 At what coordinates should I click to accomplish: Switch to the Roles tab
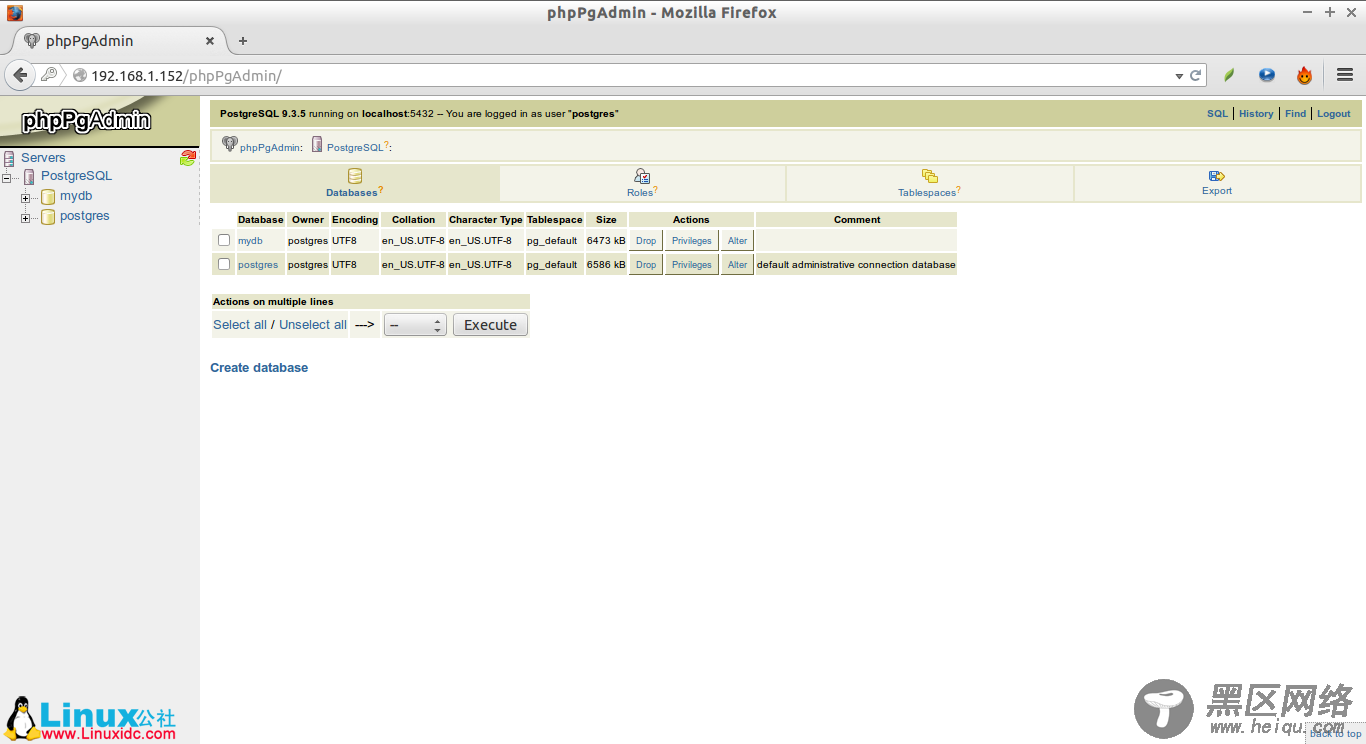[642, 183]
